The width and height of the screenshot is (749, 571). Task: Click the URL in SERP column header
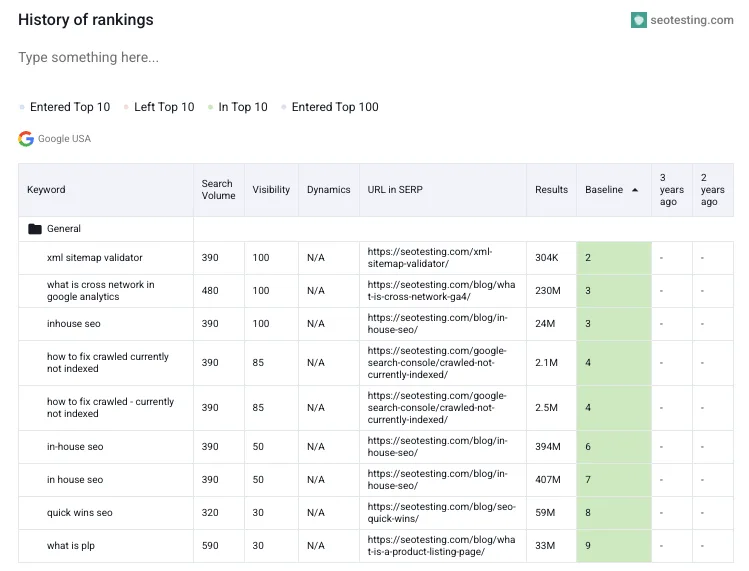(x=395, y=190)
